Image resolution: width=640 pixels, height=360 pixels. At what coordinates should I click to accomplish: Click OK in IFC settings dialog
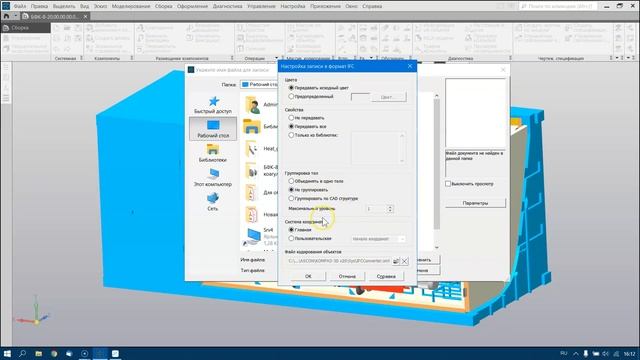(308, 276)
